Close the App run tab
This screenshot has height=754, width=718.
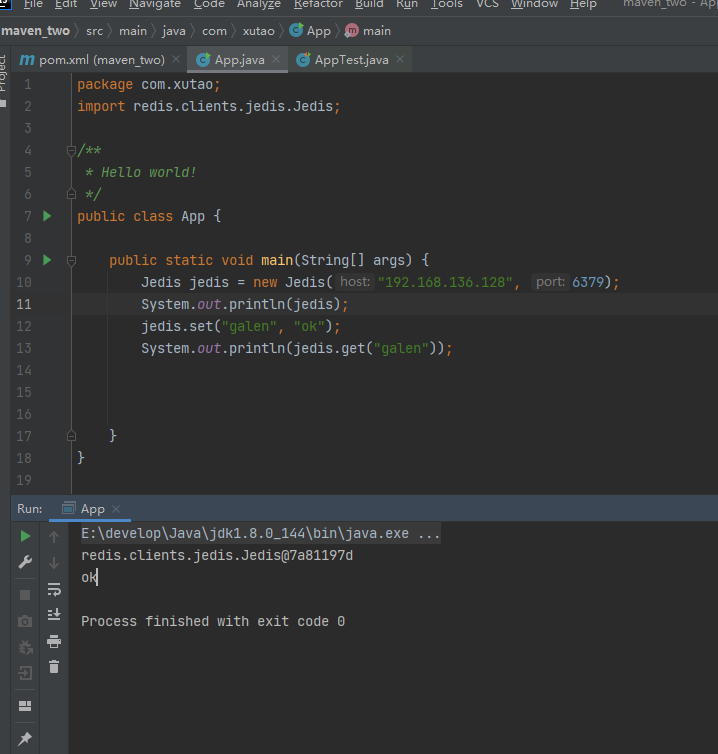tap(116, 509)
